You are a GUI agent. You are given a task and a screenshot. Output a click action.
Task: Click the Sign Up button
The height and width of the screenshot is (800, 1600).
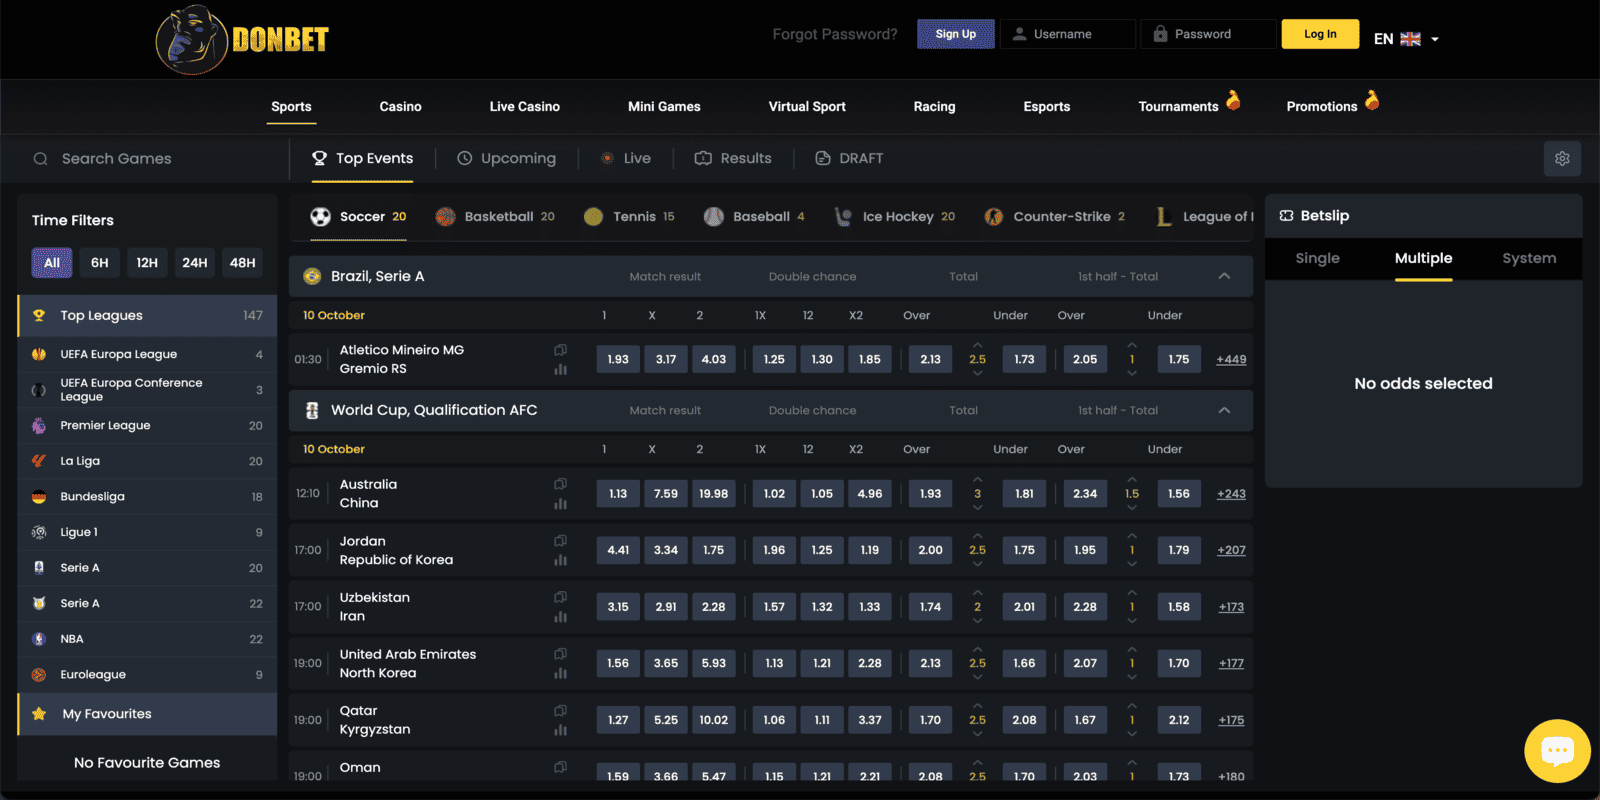tap(955, 34)
